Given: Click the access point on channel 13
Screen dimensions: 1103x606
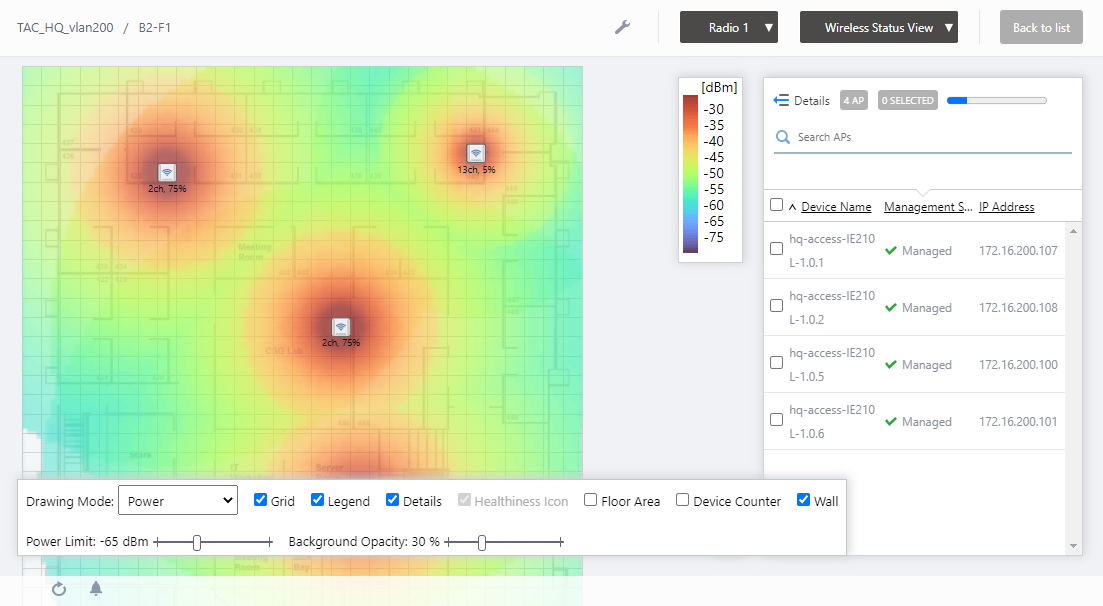Looking at the screenshot, I should click(x=476, y=153).
